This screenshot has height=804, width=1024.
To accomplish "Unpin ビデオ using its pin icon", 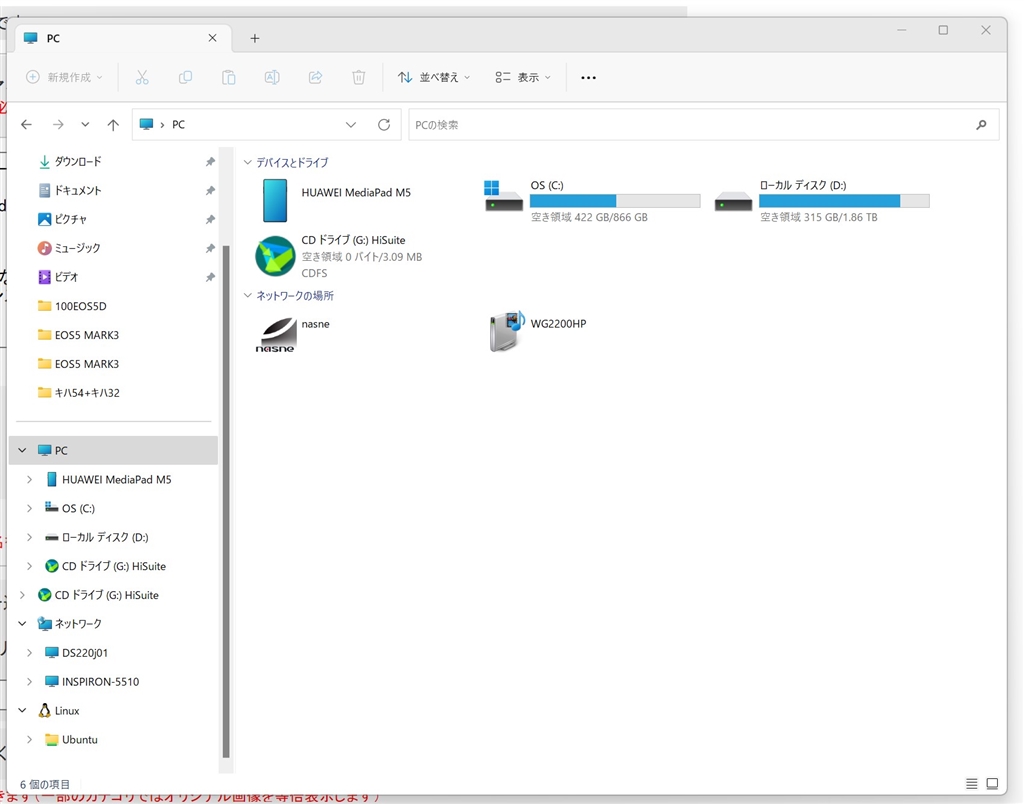I will click(210, 277).
